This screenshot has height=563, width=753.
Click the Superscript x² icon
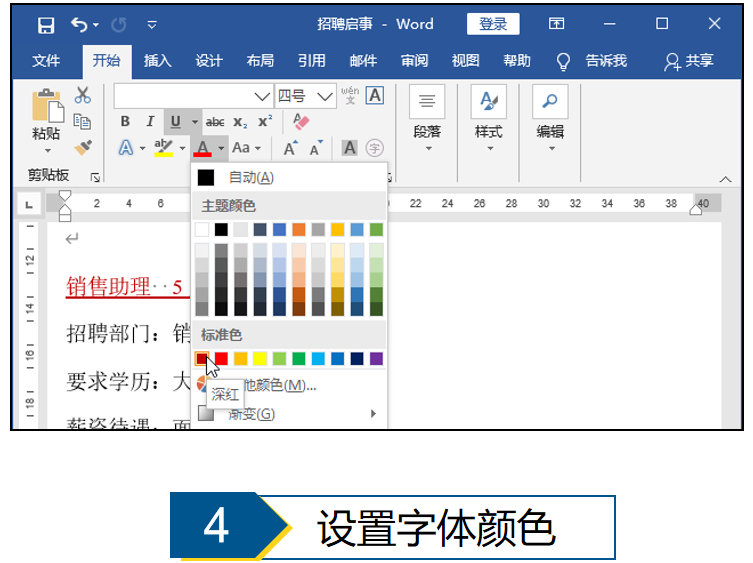pos(265,122)
